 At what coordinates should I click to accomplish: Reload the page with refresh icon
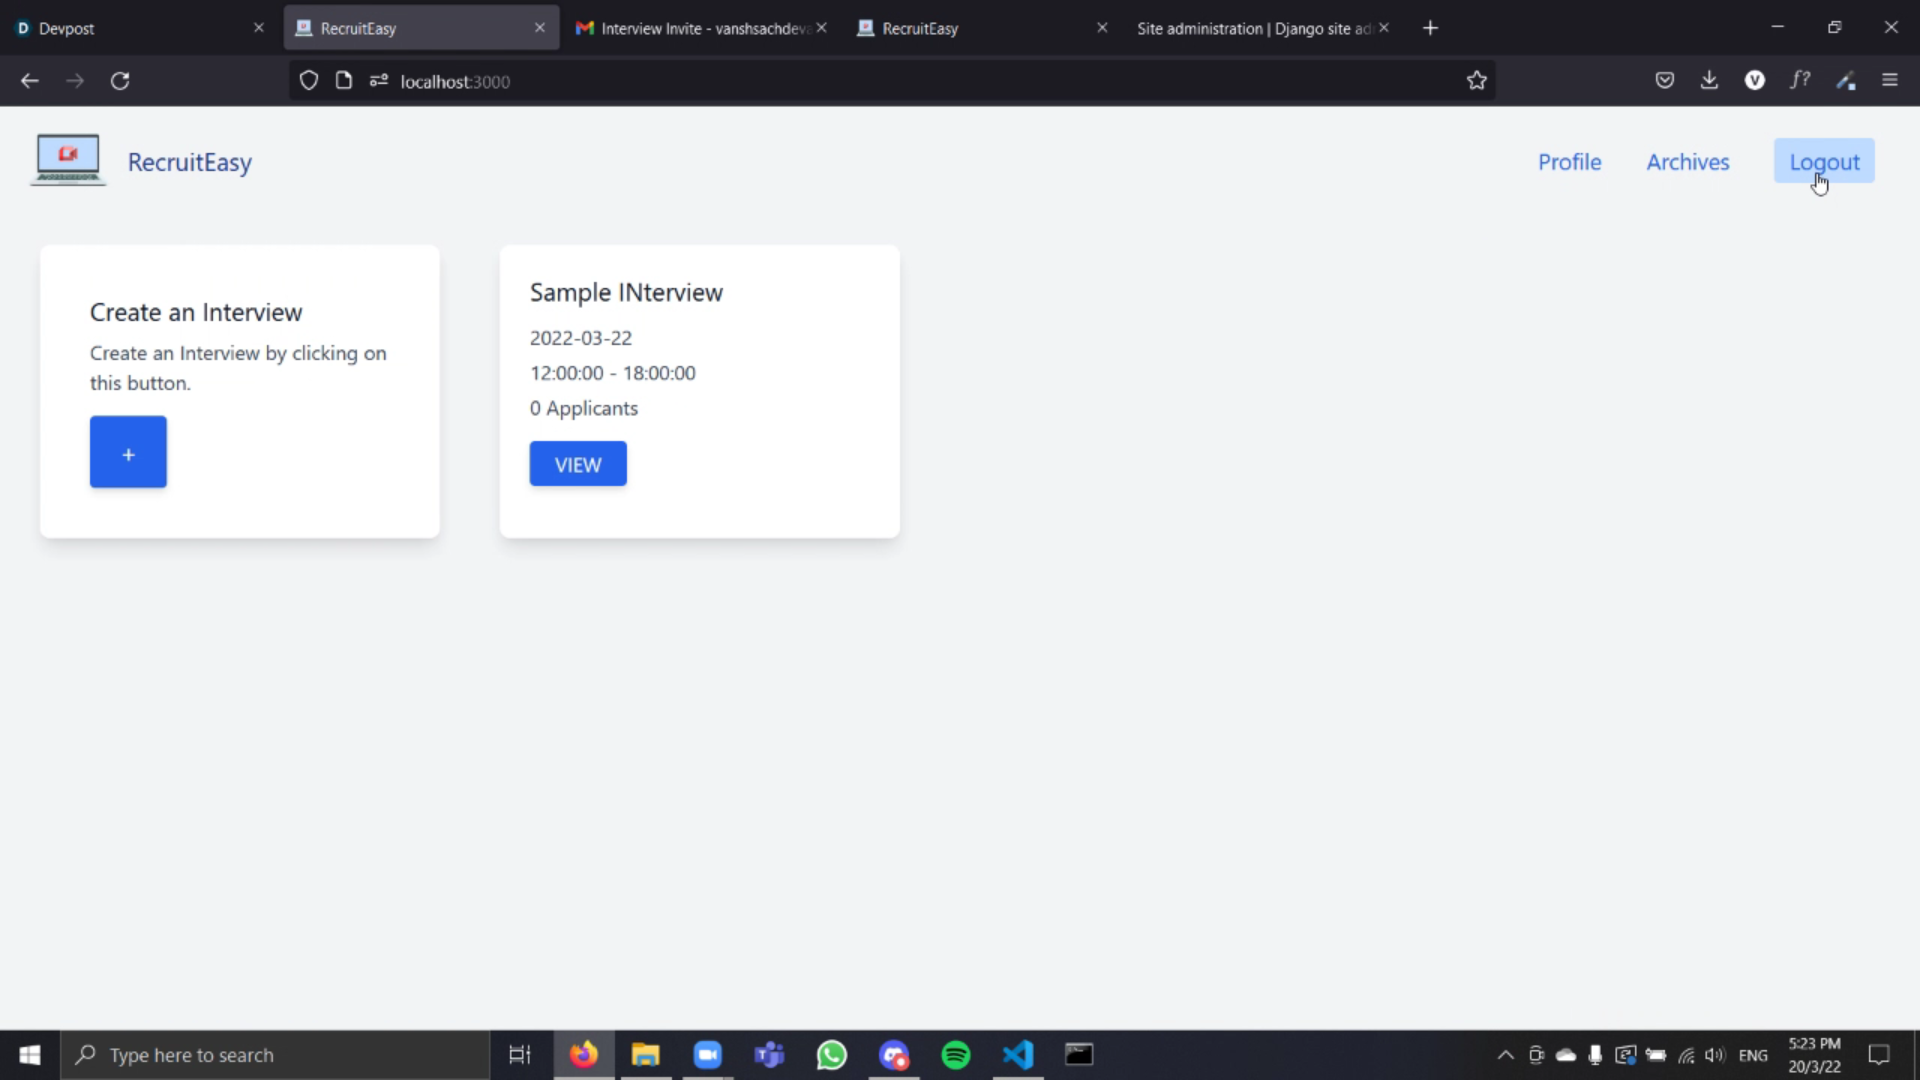(x=120, y=81)
